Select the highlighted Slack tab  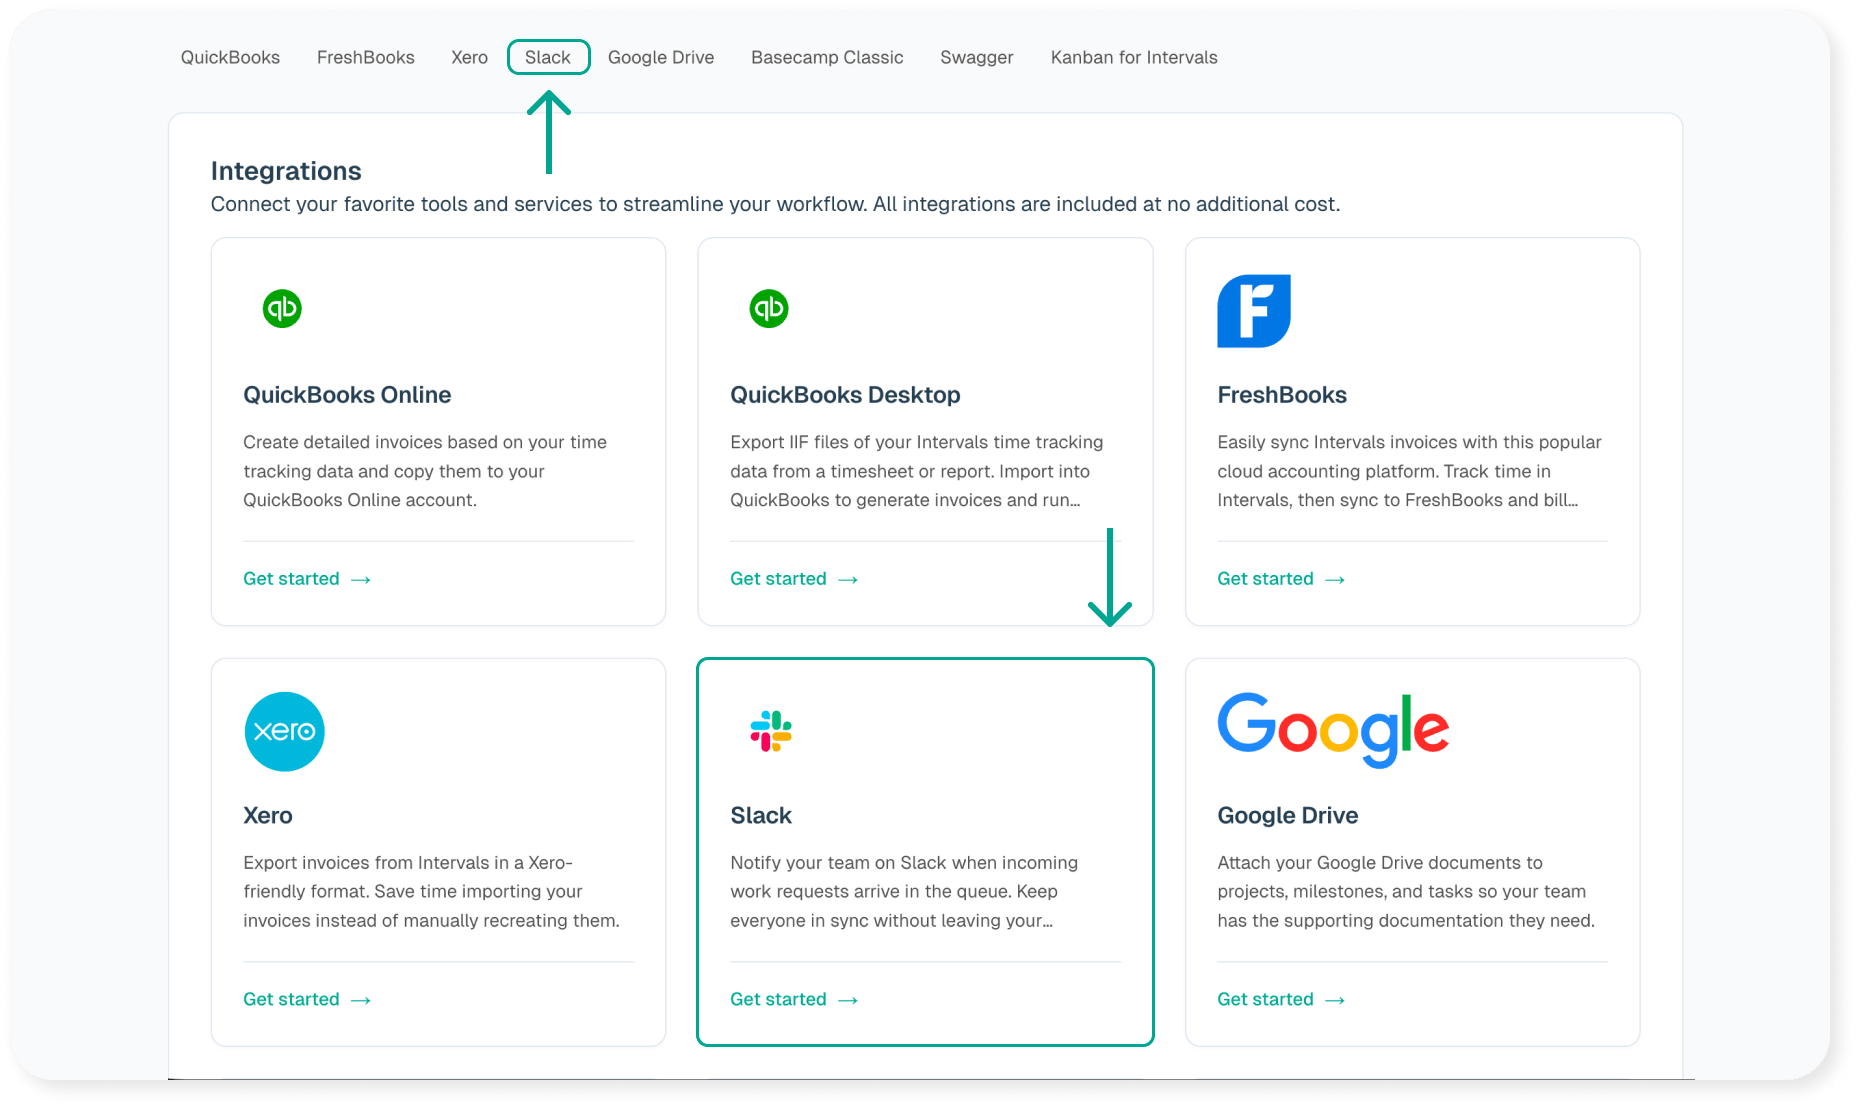548,58
